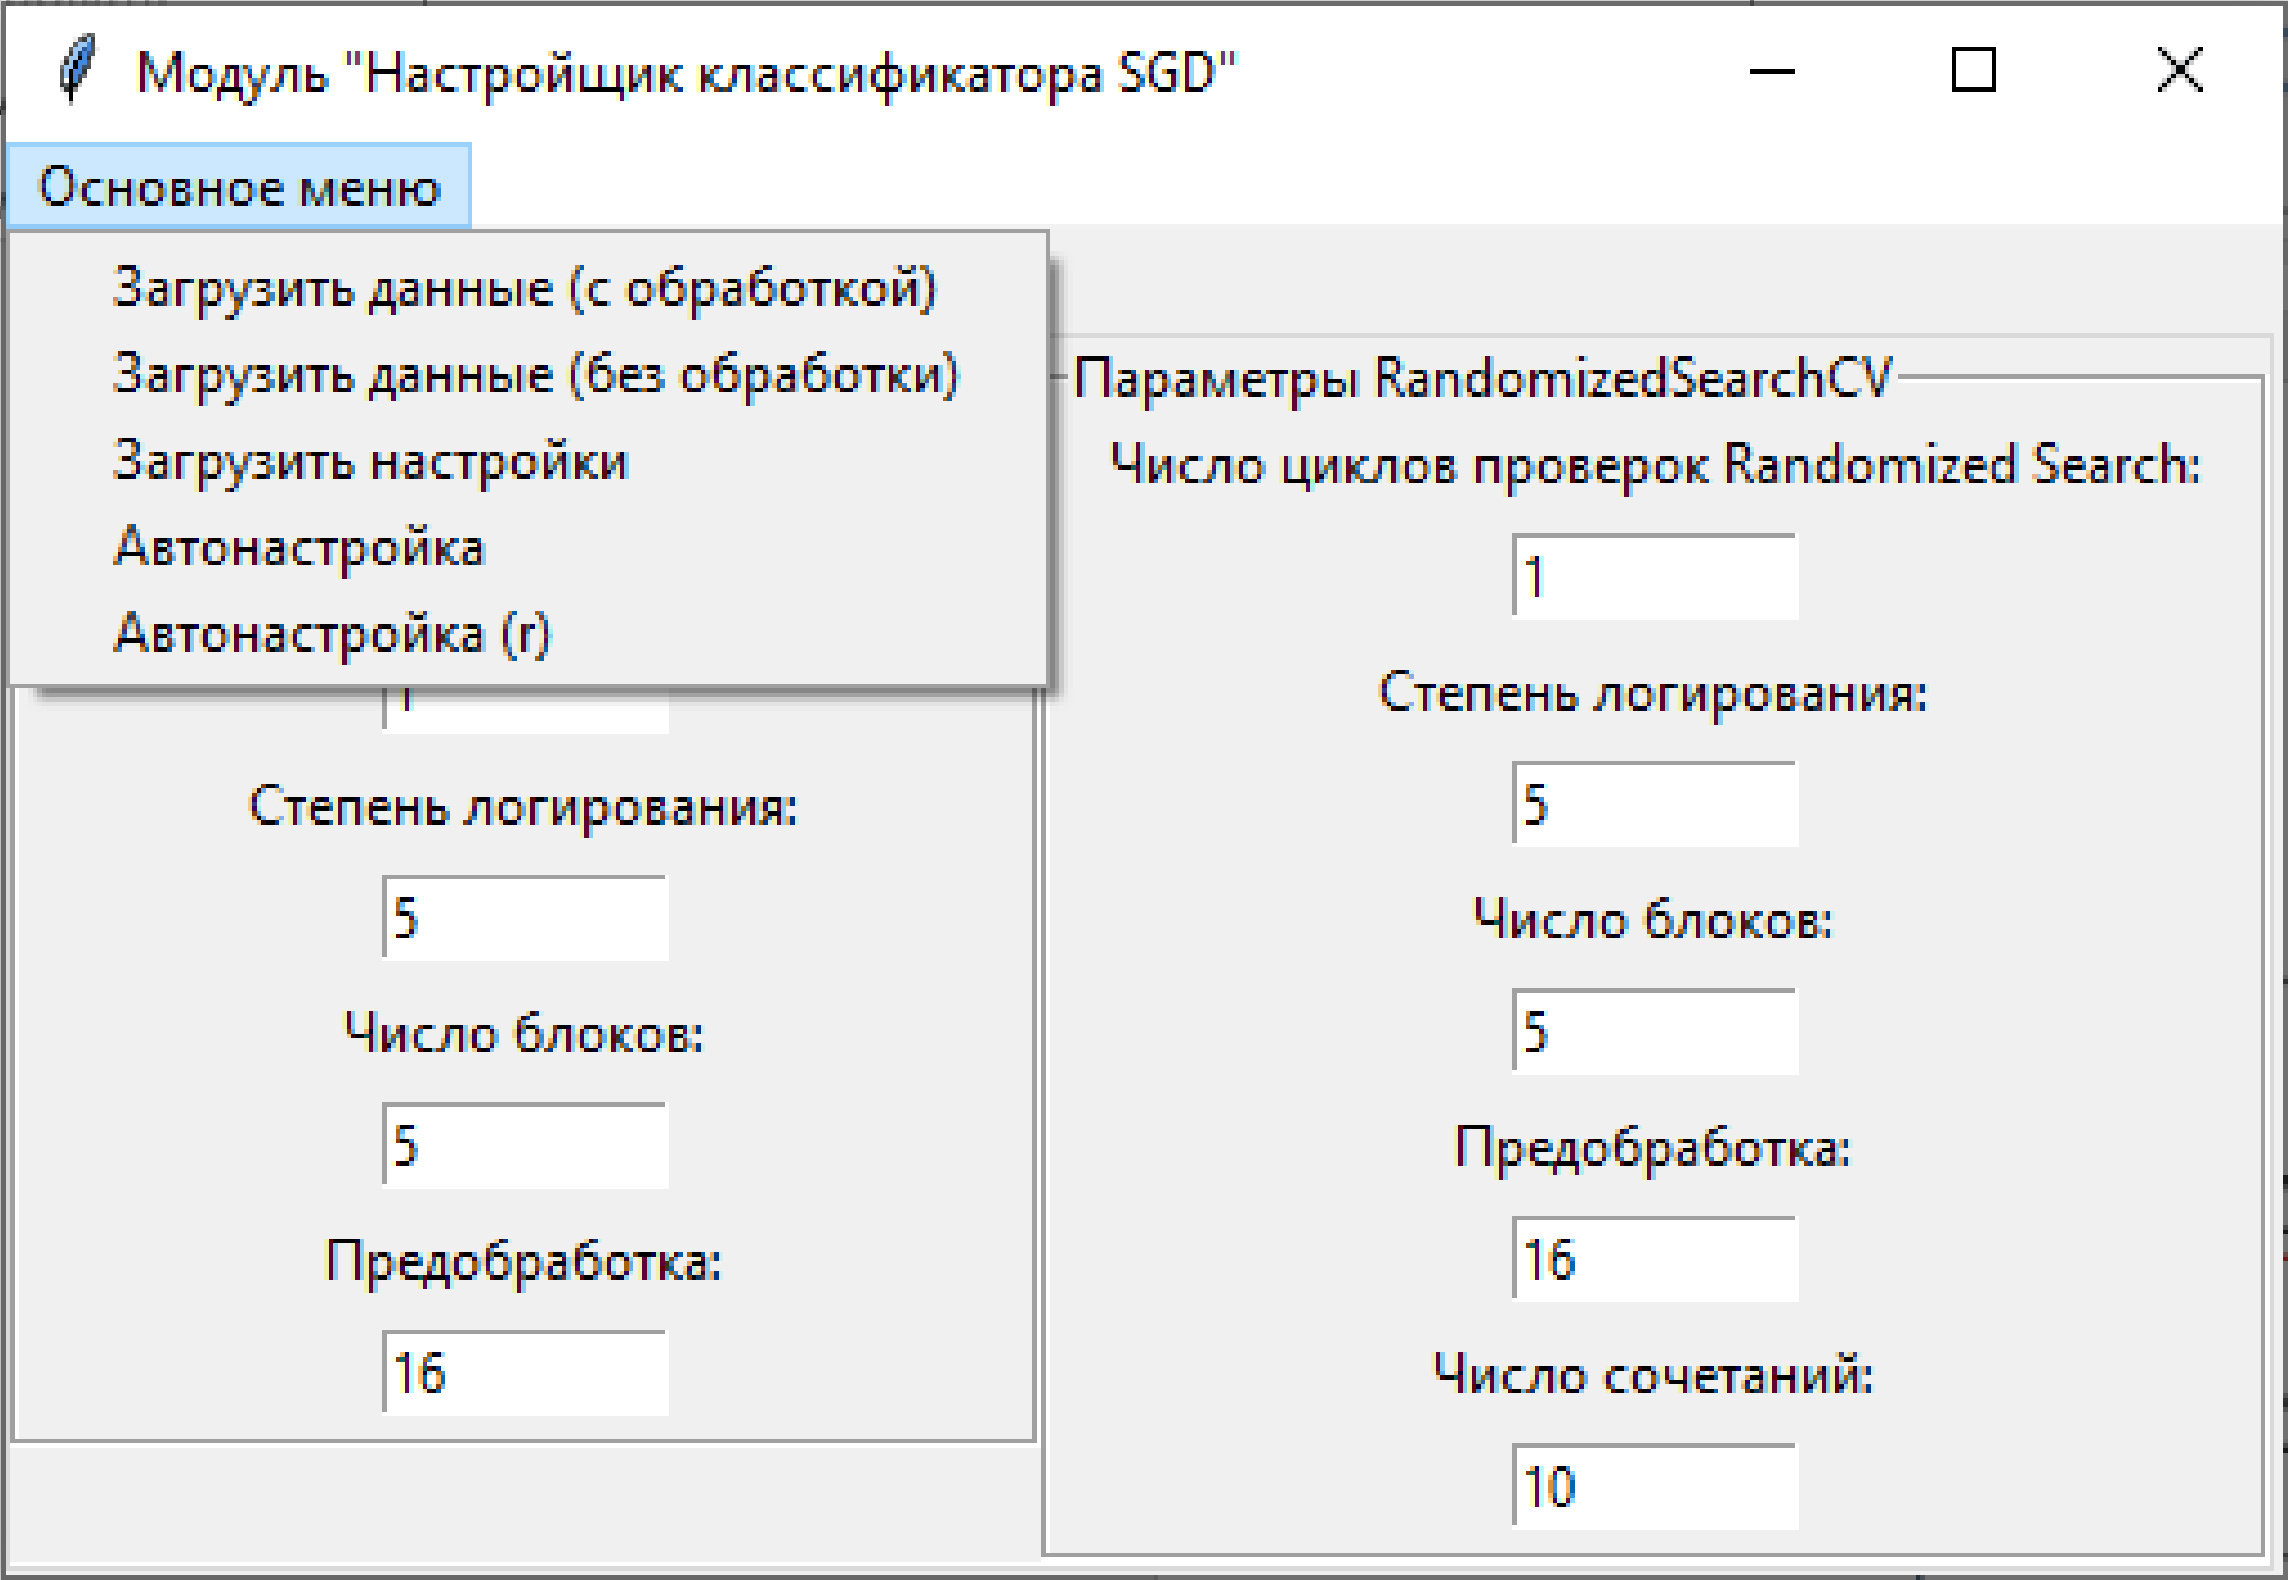Click Степень логирования field in RandomizedSearchCV panel
Image resolution: width=2288 pixels, height=1580 pixels.
(1654, 804)
